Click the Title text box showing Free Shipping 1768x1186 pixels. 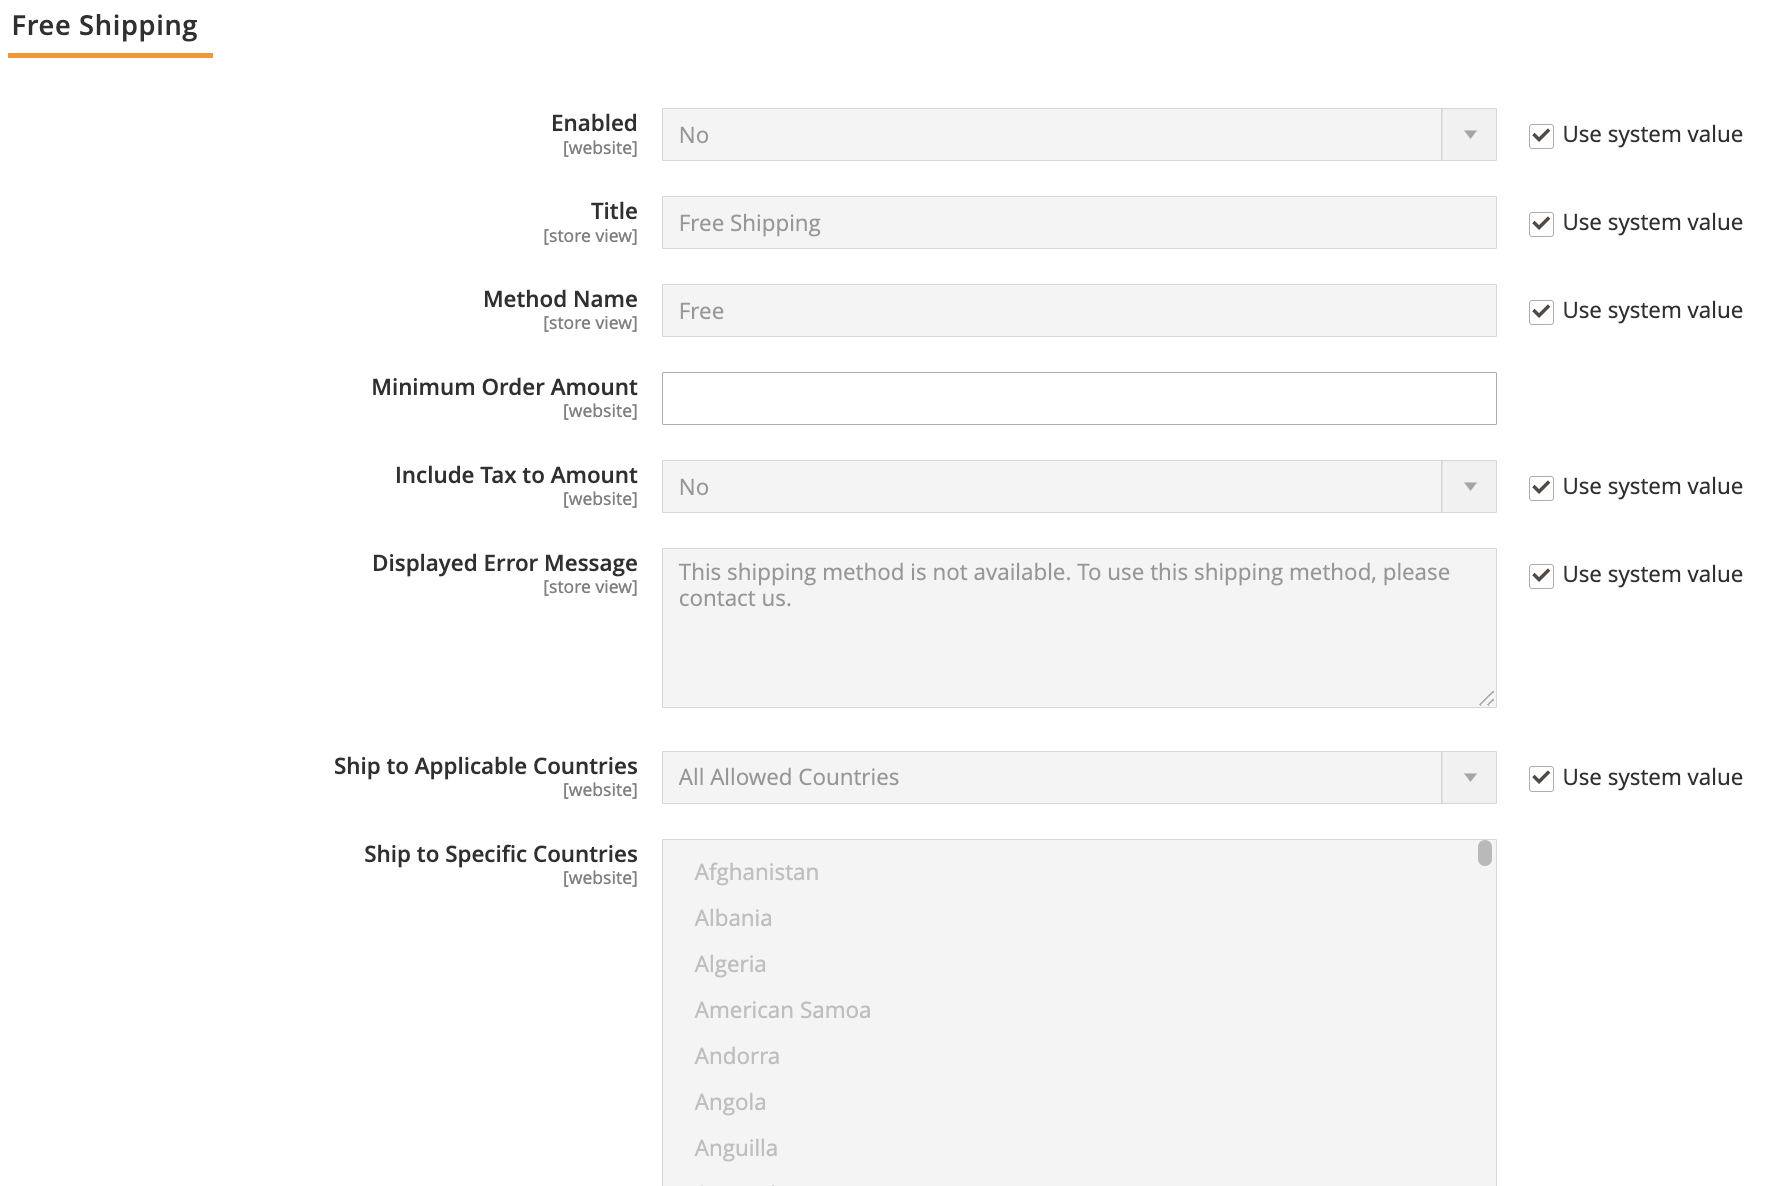(1078, 222)
